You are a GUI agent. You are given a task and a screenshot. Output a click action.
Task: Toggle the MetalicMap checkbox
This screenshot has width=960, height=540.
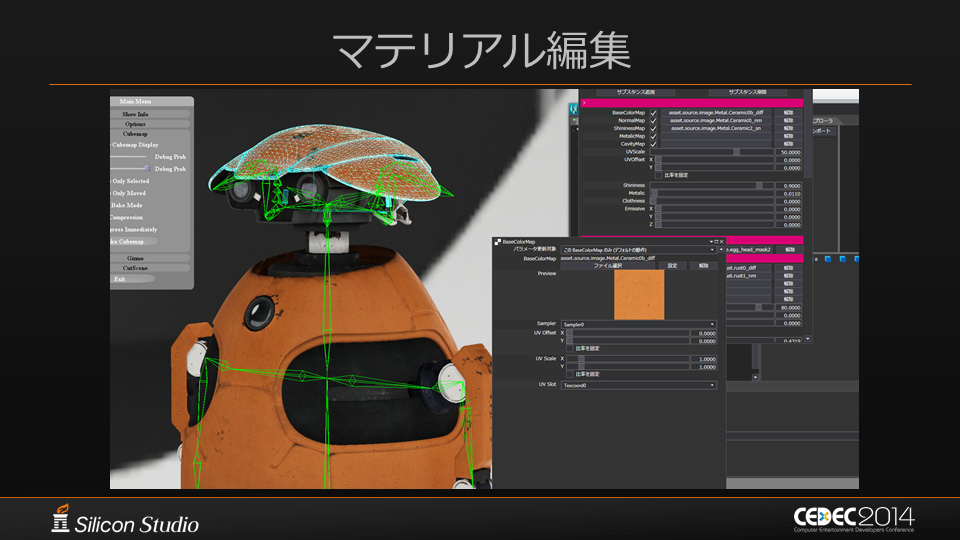pos(653,137)
